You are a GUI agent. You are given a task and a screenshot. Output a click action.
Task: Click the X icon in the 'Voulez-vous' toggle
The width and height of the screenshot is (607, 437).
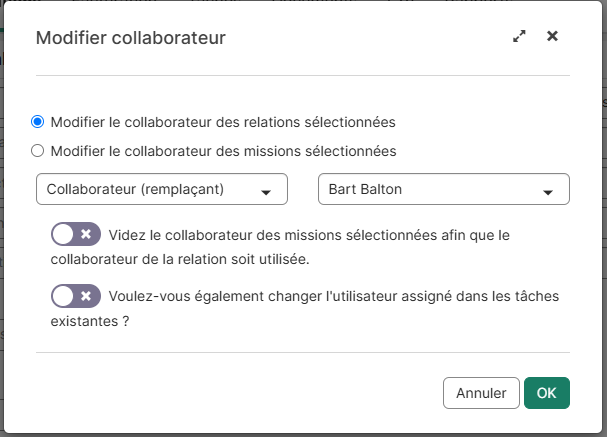pos(86,296)
